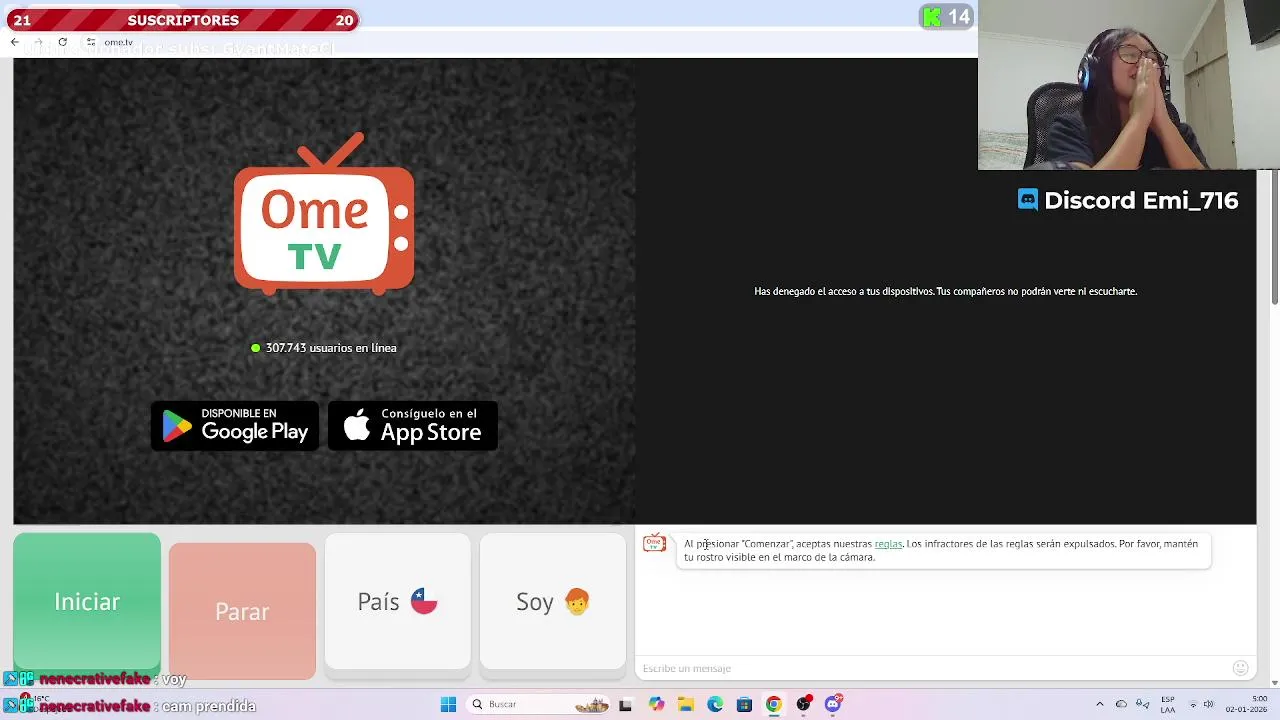Click the OneDrive cloud tray icon

pos(1121,704)
